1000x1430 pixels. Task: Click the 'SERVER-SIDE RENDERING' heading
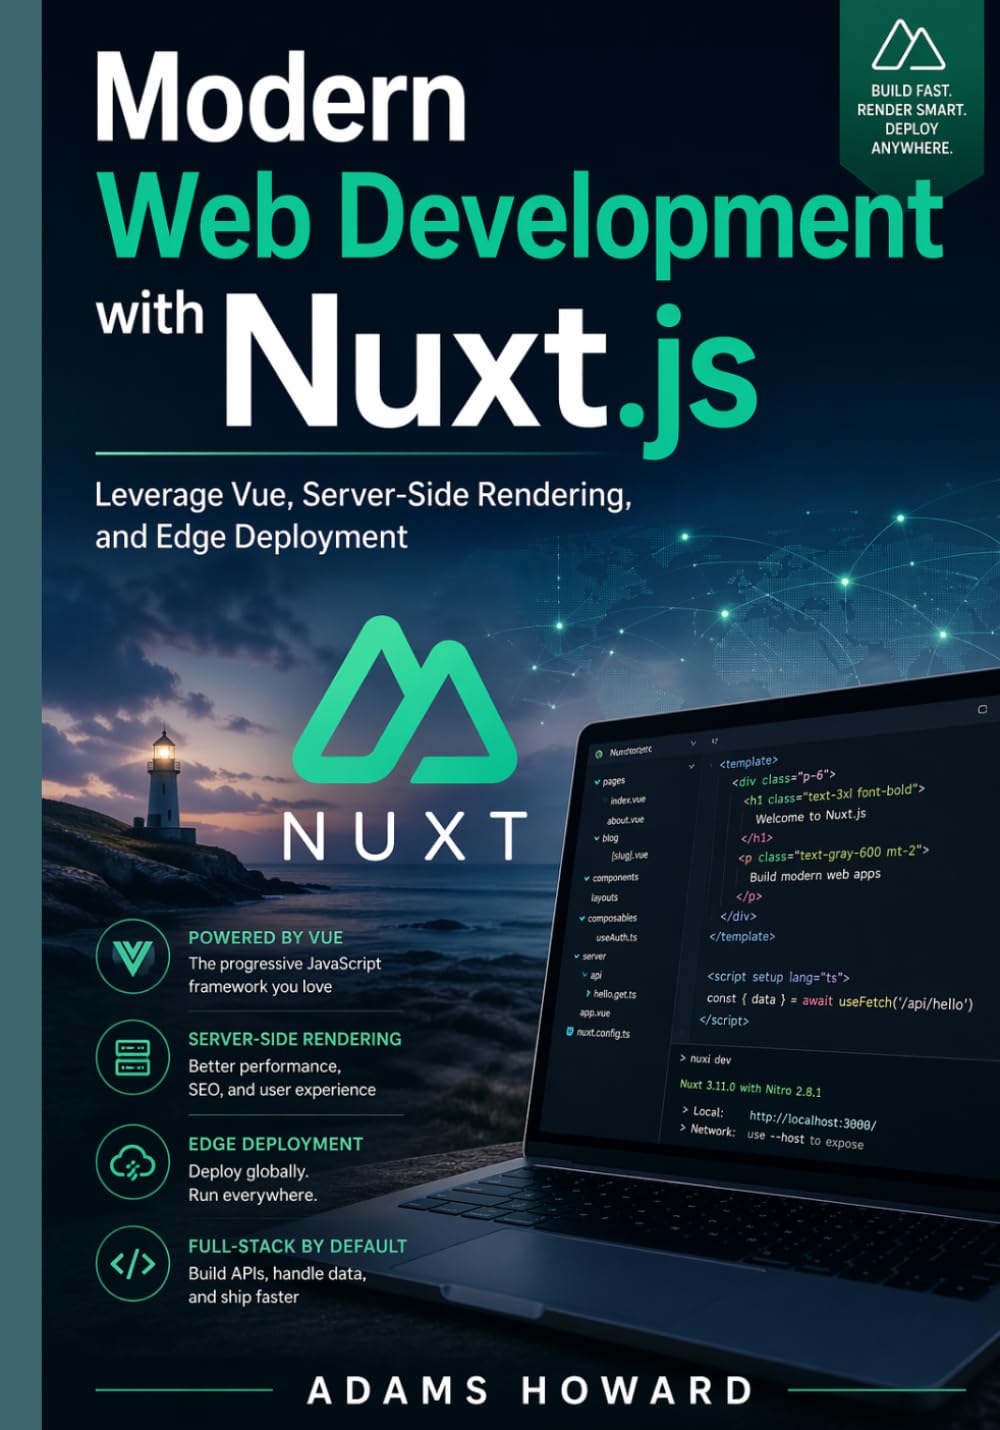pyautogui.click(x=295, y=1039)
